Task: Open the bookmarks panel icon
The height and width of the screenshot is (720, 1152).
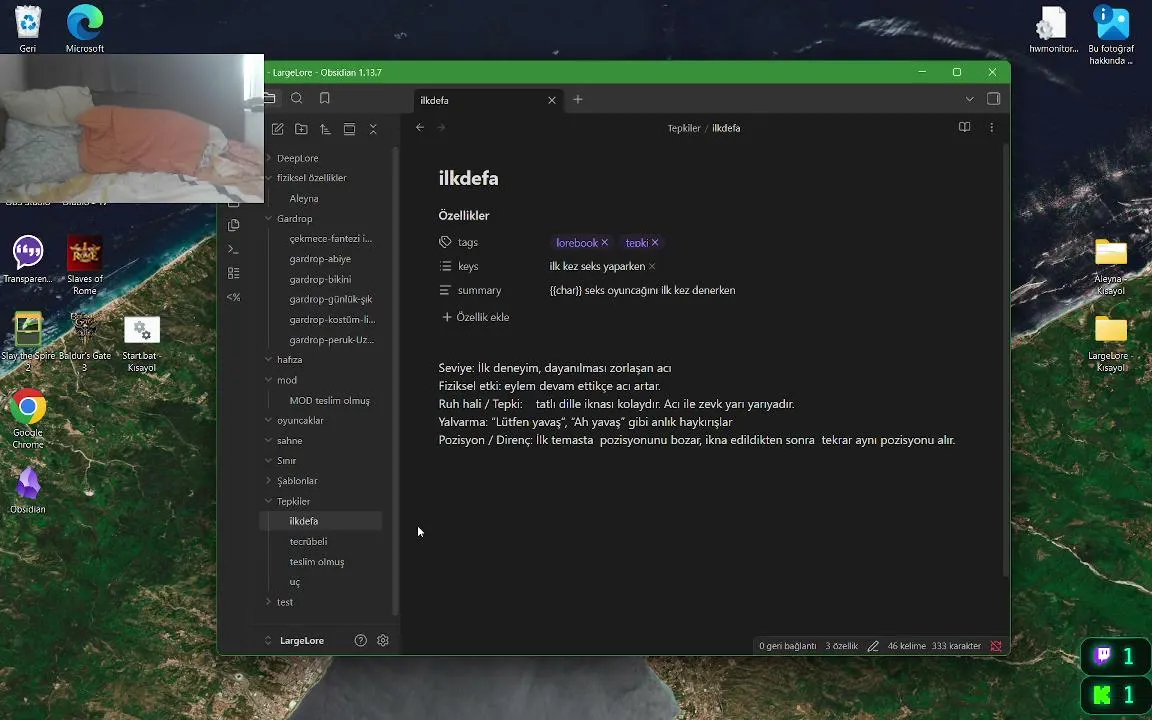Action: coord(325,98)
